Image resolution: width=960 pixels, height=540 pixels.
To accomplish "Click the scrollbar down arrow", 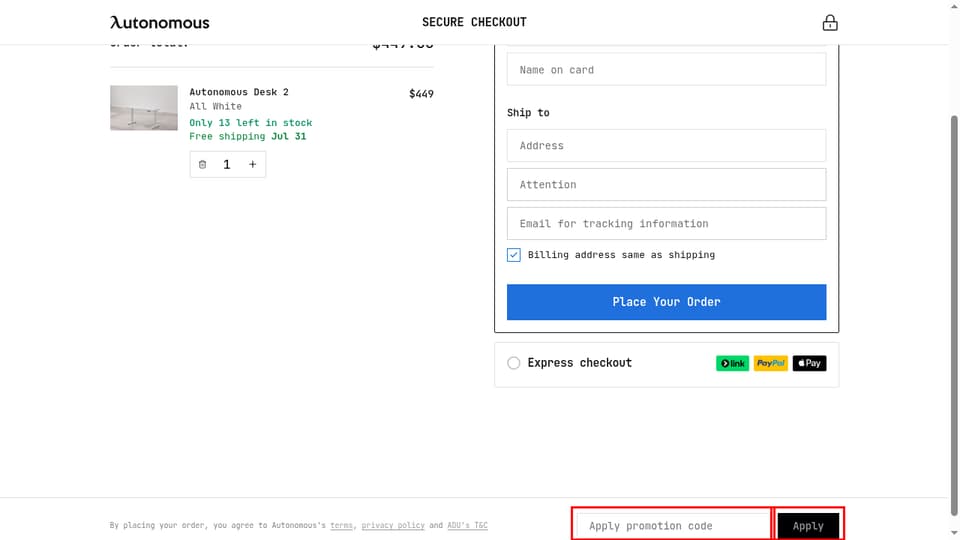I will tap(954, 534).
